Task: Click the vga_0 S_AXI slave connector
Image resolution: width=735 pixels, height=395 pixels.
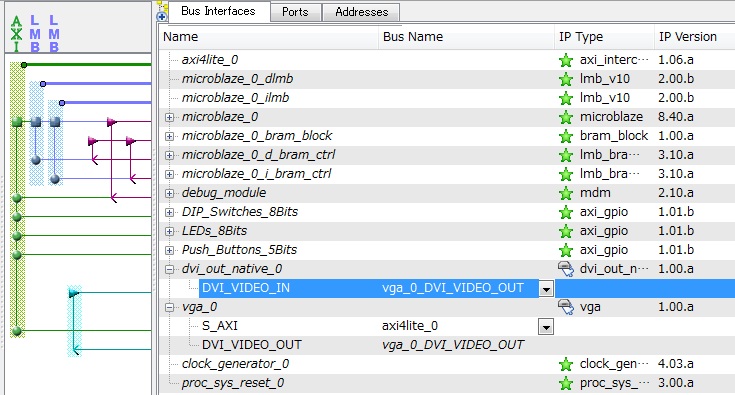Action: tap(17, 331)
